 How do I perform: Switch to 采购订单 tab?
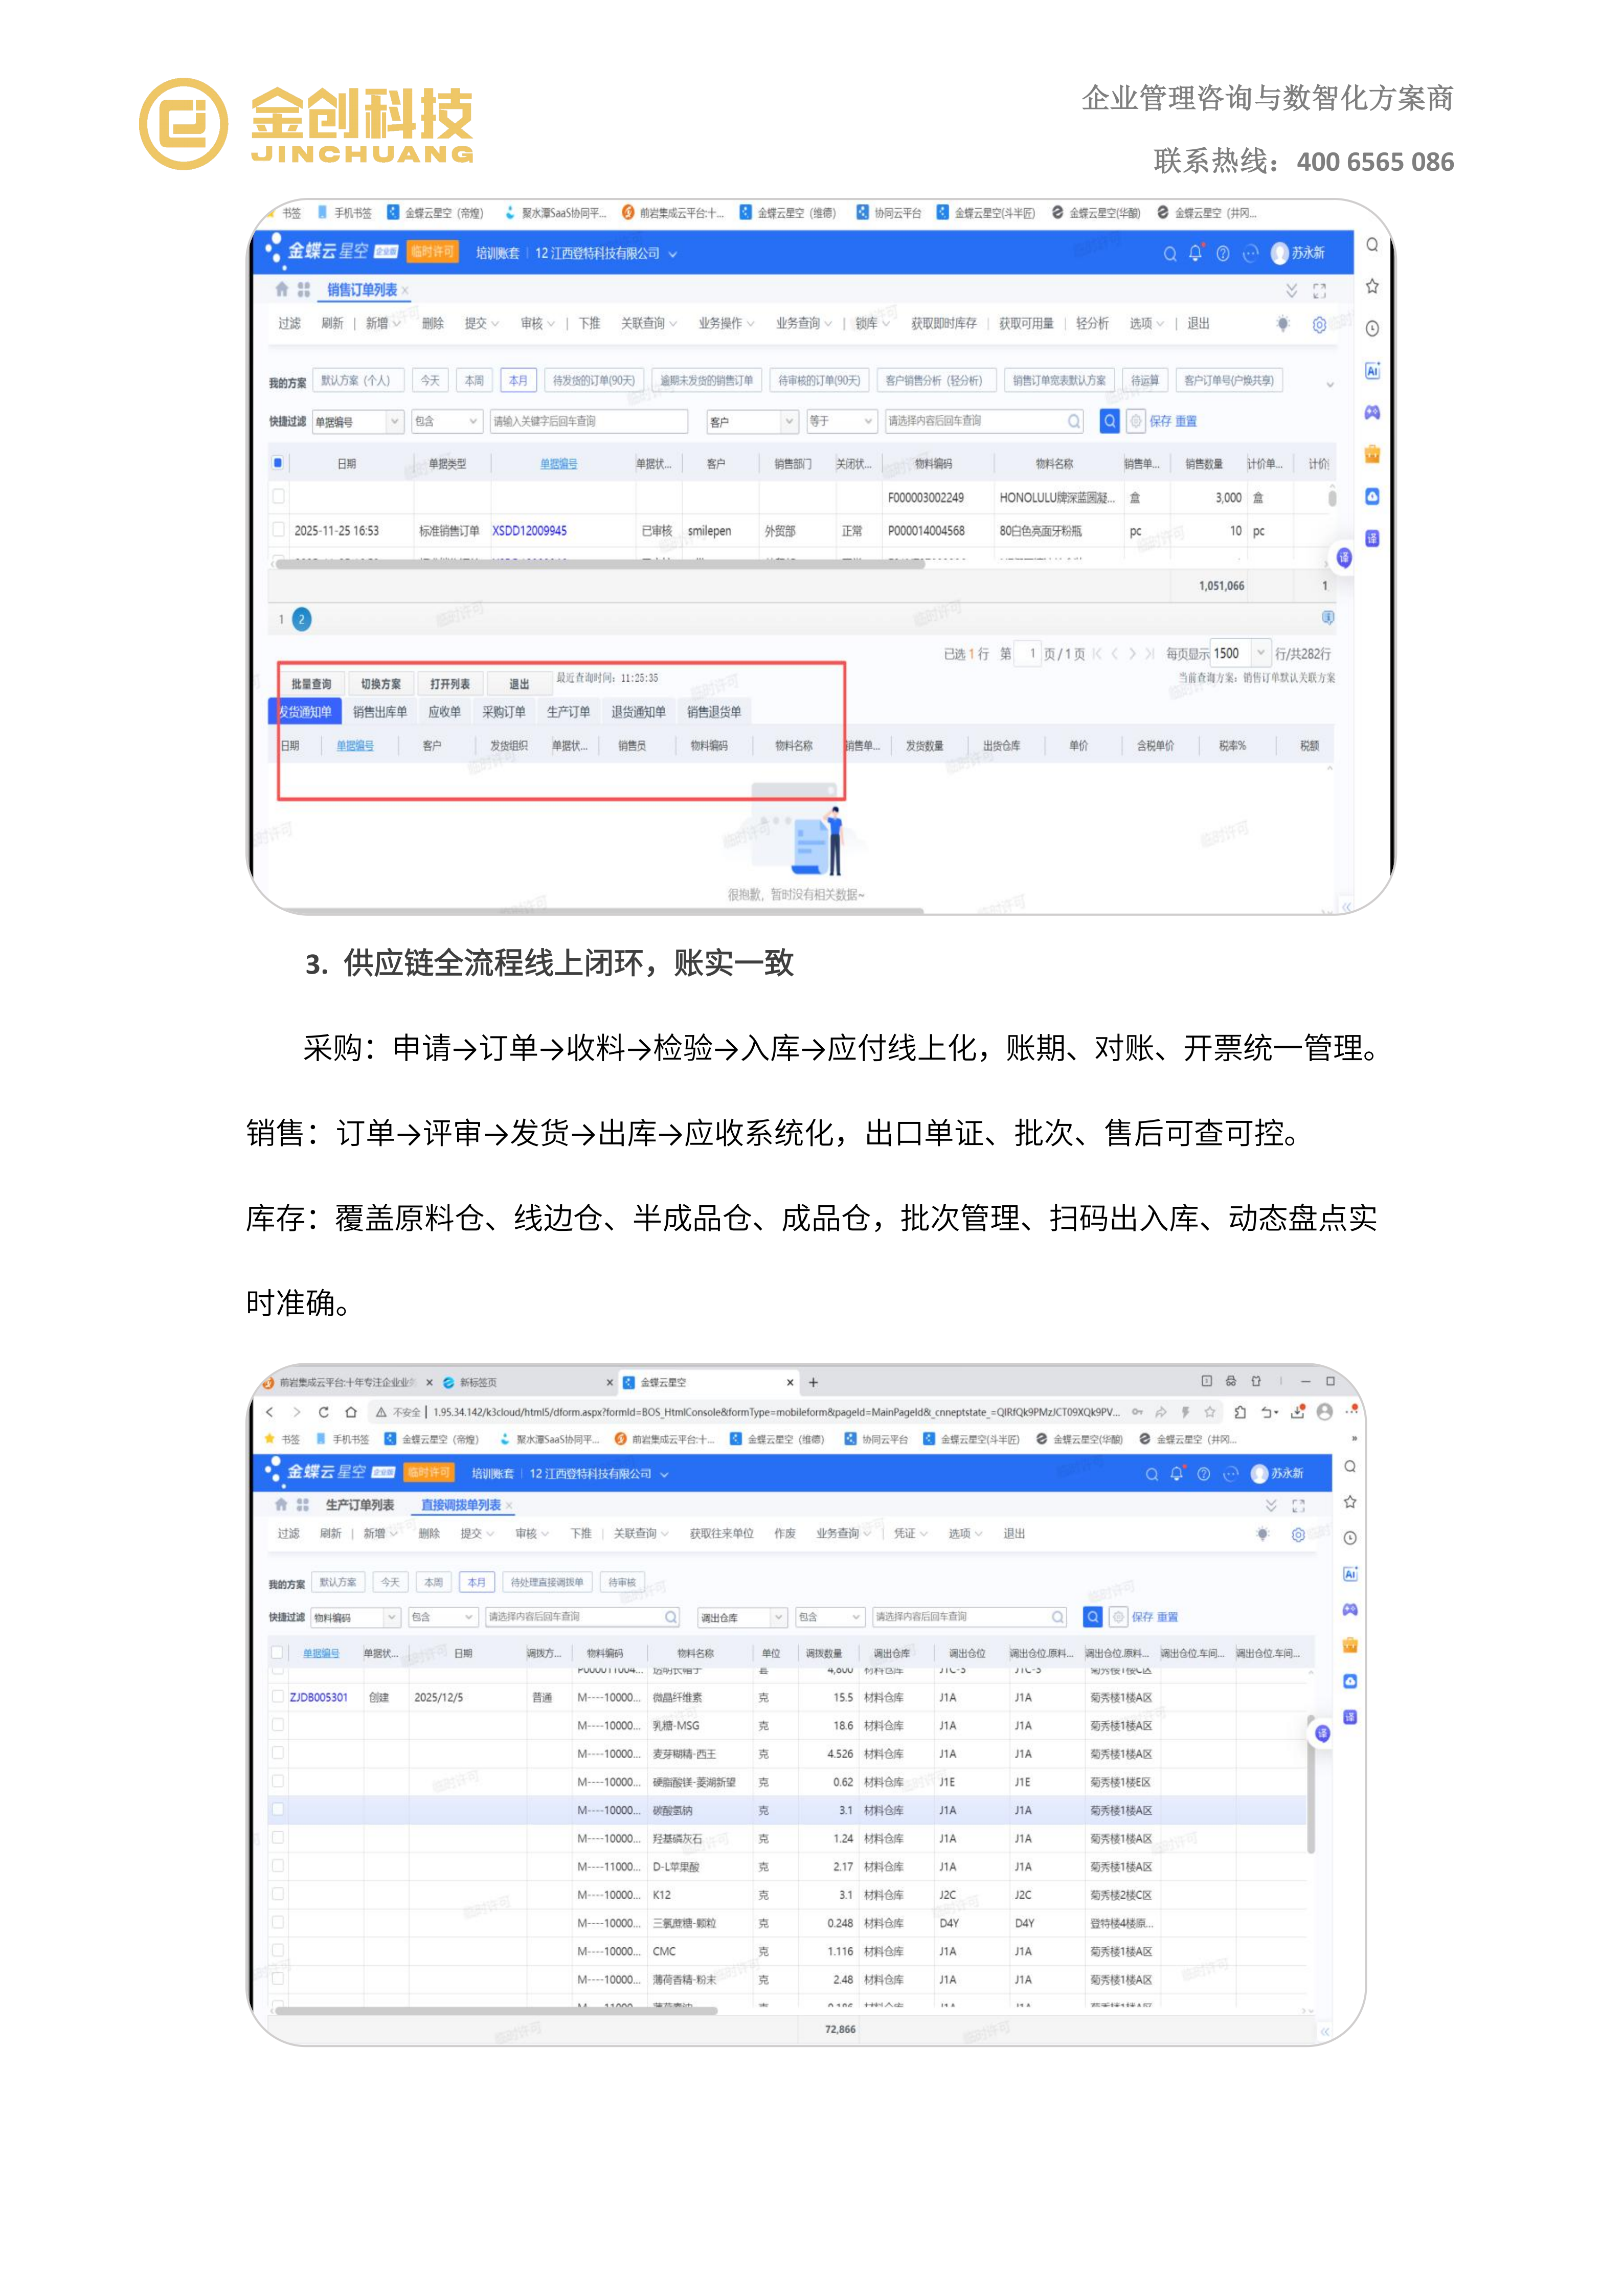click(x=503, y=711)
